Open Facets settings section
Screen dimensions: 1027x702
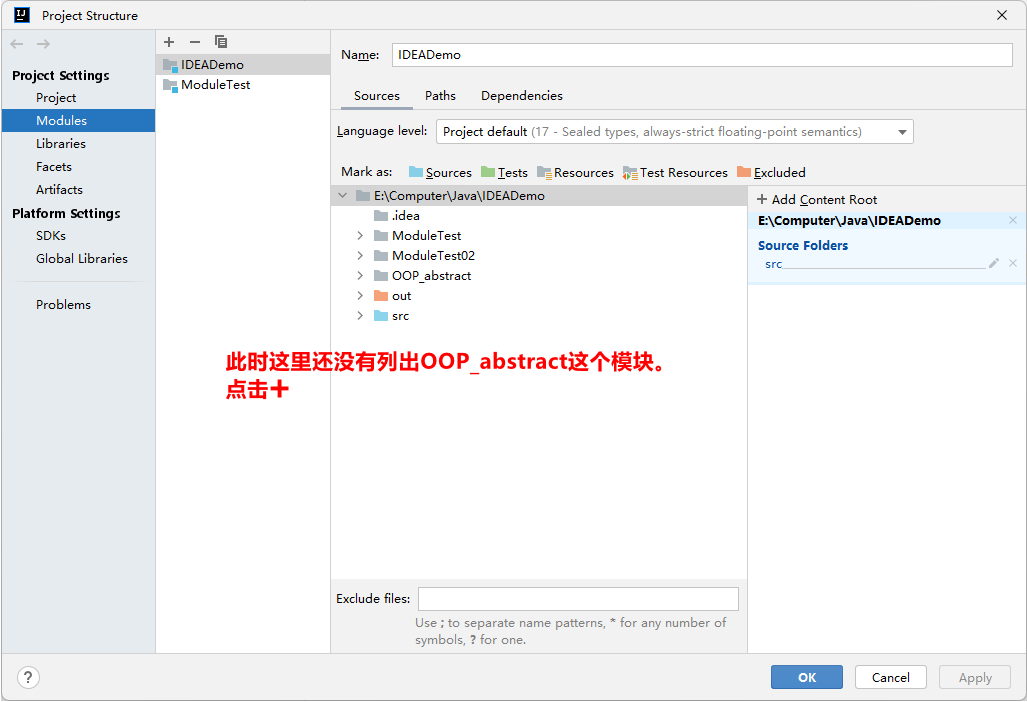pos(54,166)
